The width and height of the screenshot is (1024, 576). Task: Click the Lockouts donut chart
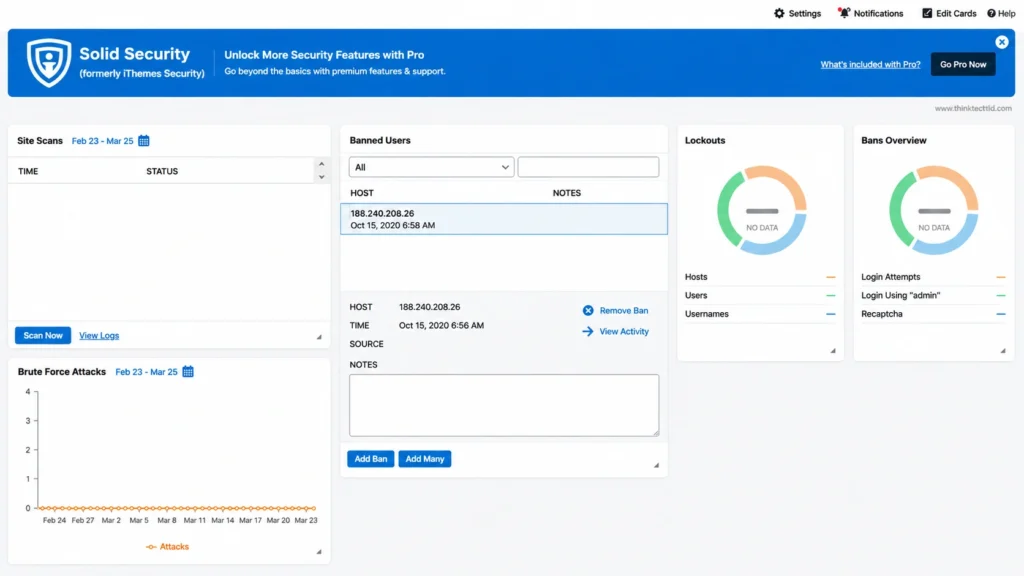(x=762, y=210)
